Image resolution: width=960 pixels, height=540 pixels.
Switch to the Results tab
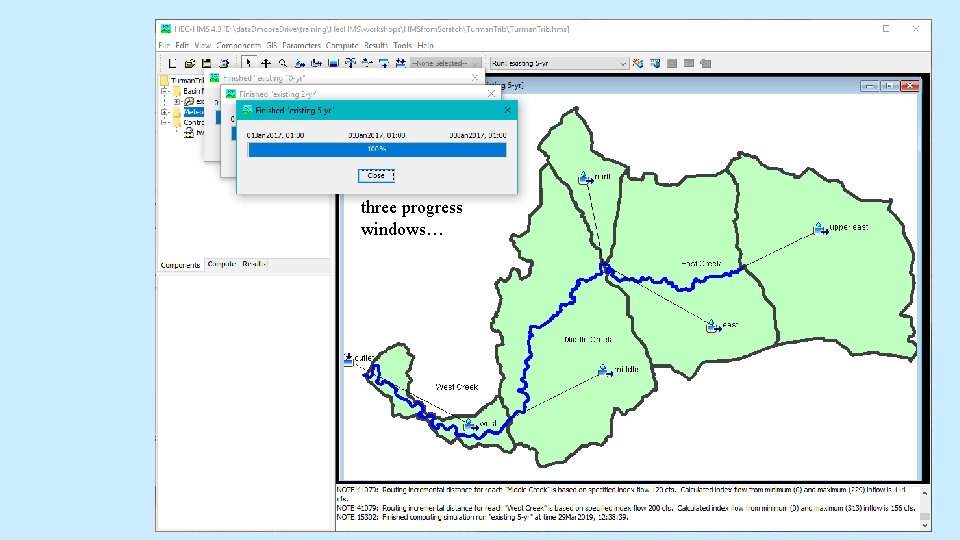tap(253, 264)
